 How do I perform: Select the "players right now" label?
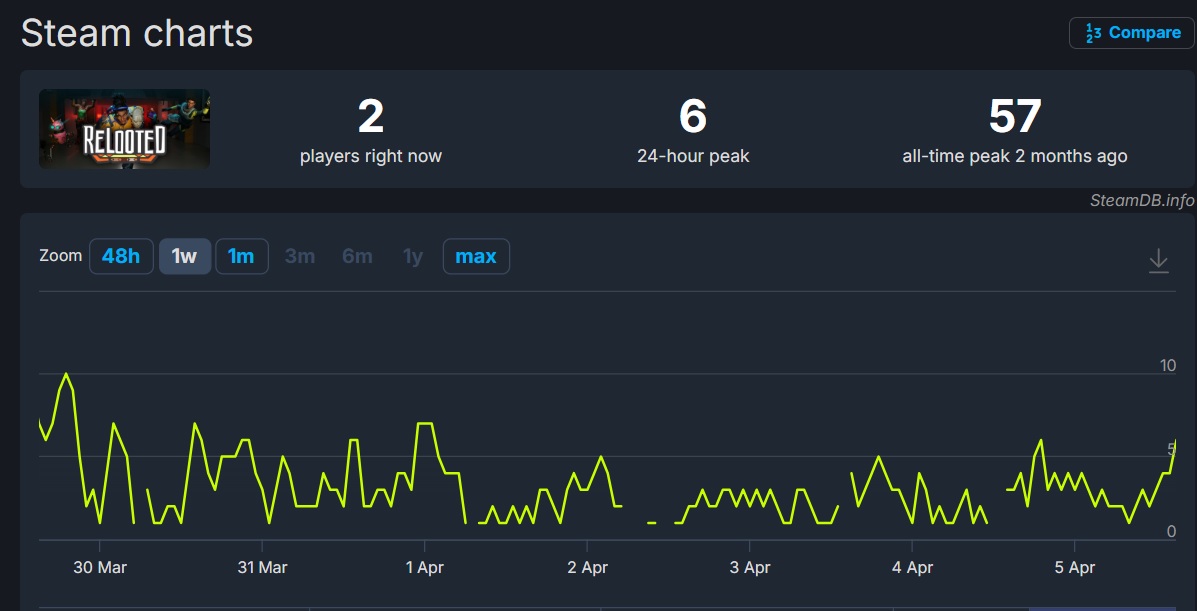[x=371, y=157]
